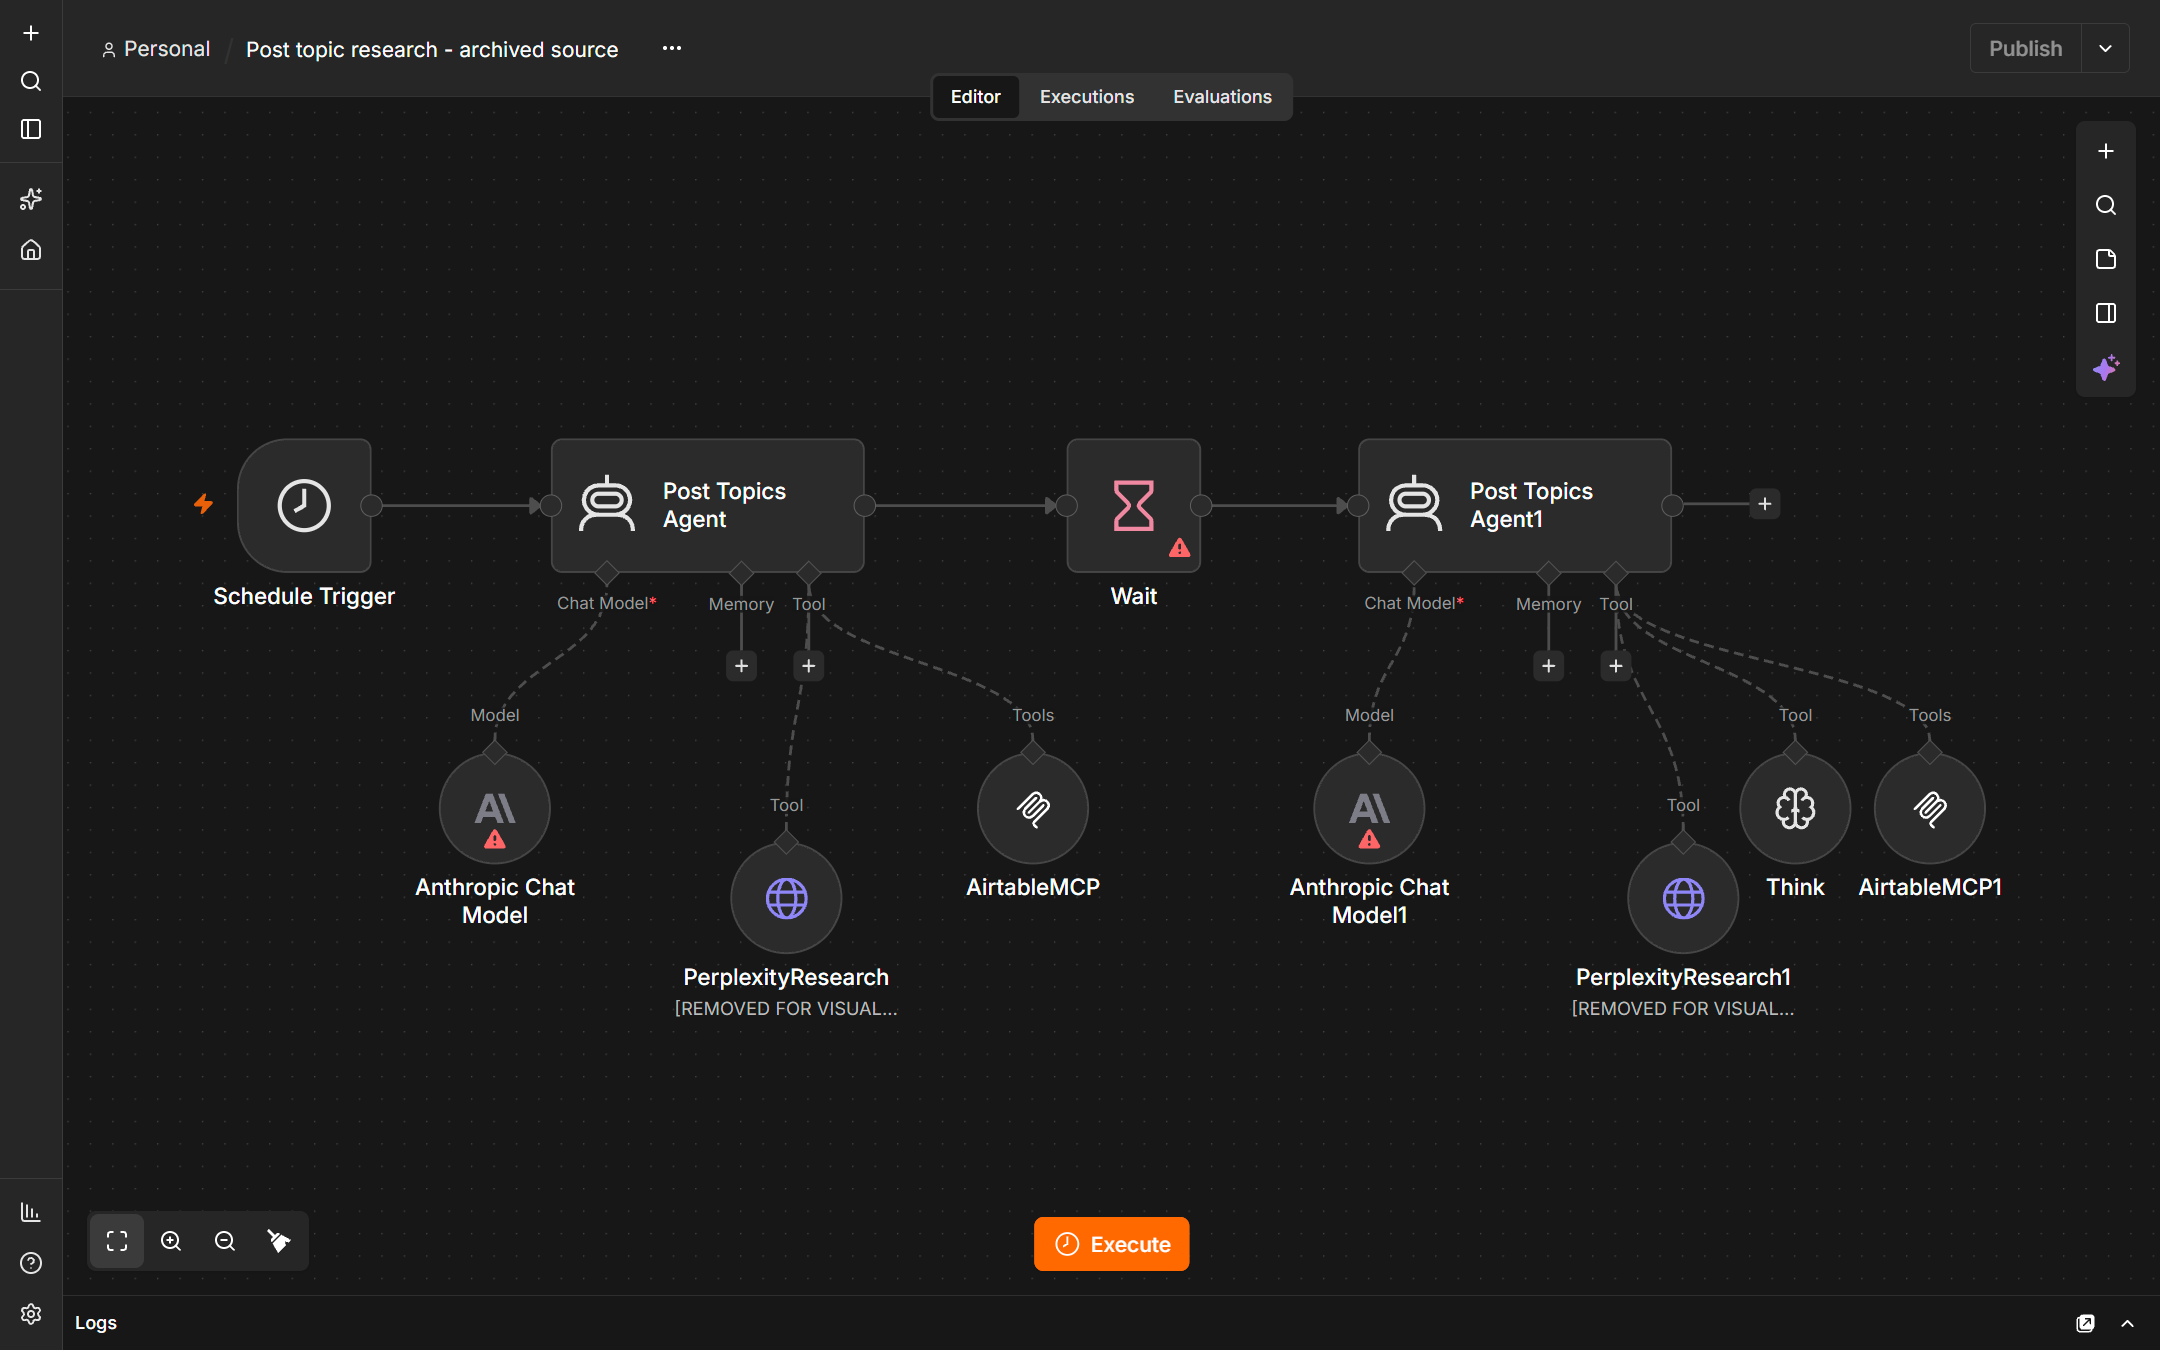Click the tidy-up nodes broom icon
The height and width of the screenshot is (1350, 2160).
click(279, 1241)
